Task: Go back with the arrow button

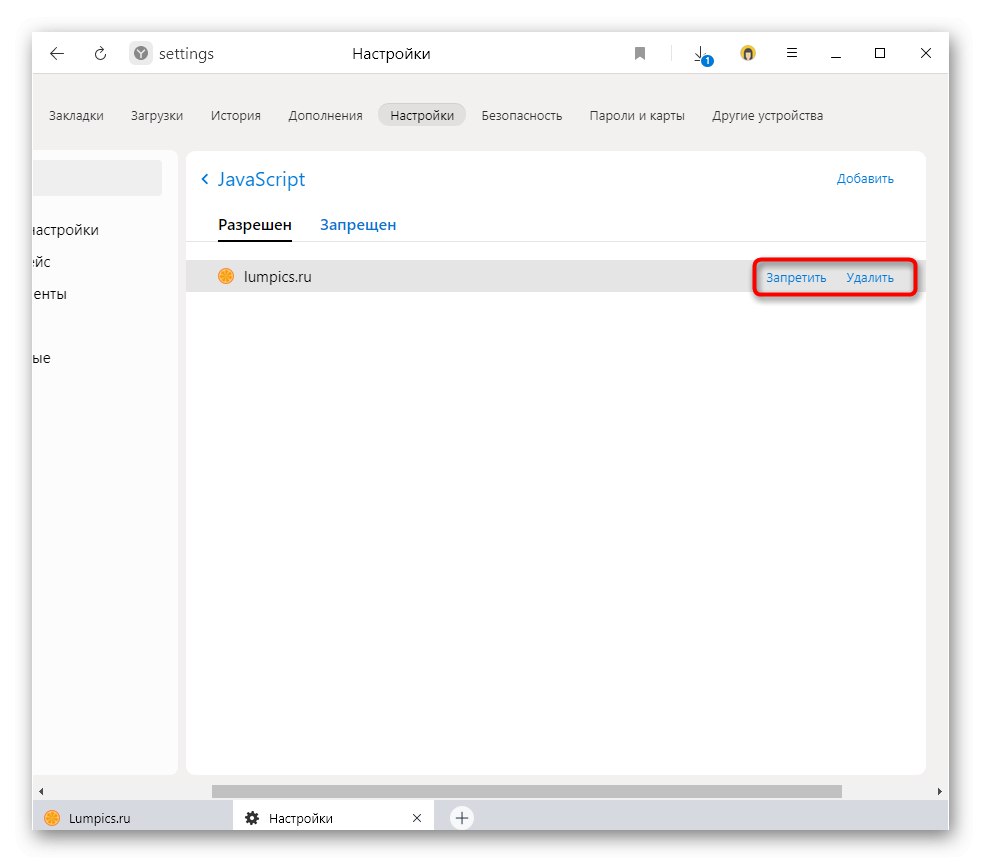Action: coord(57,54)
